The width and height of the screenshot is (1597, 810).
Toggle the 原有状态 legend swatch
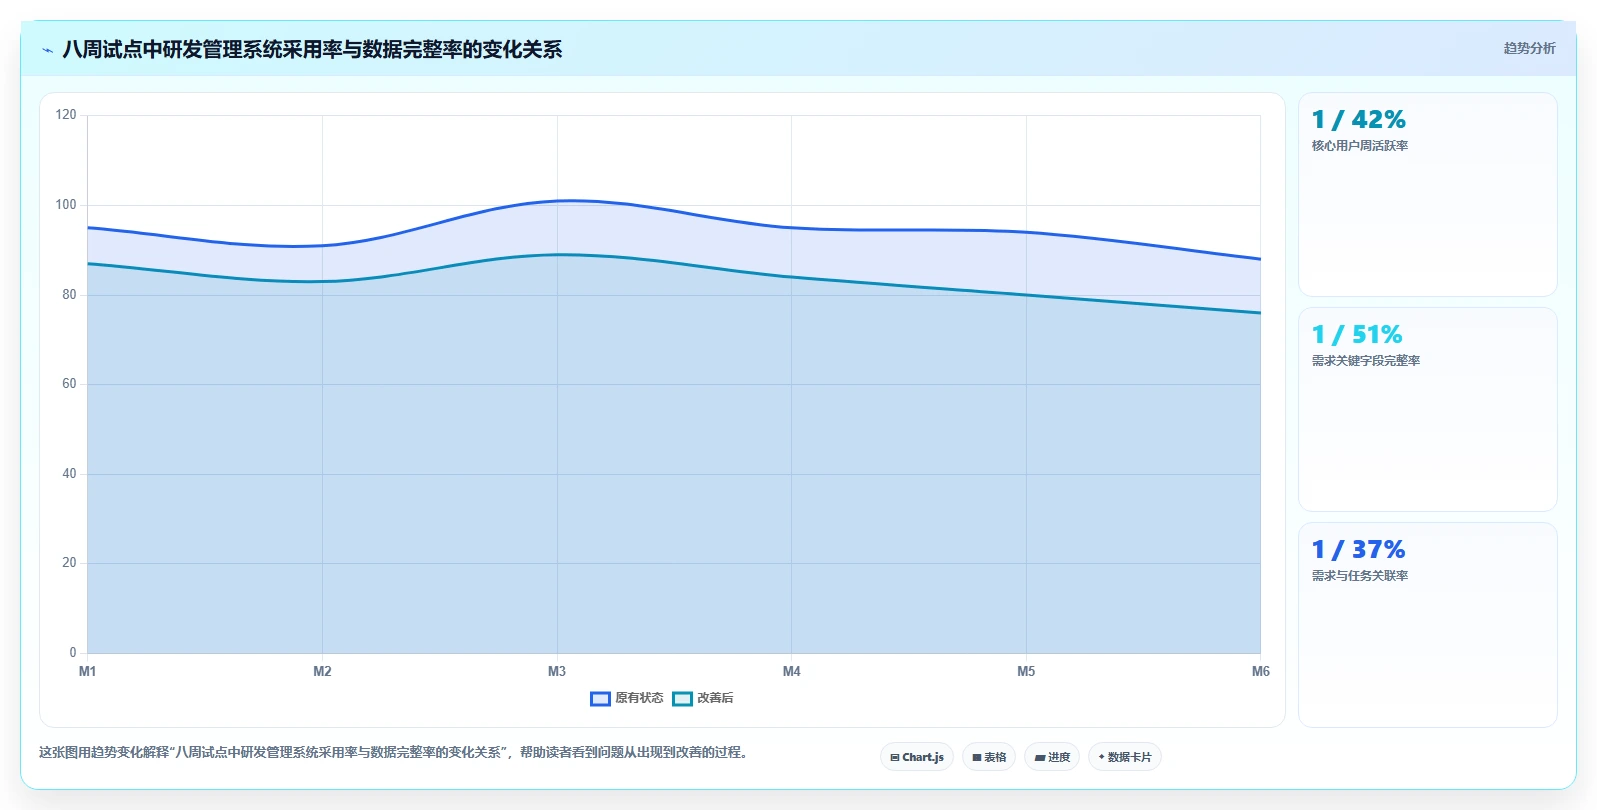click(x=600, y=698)
